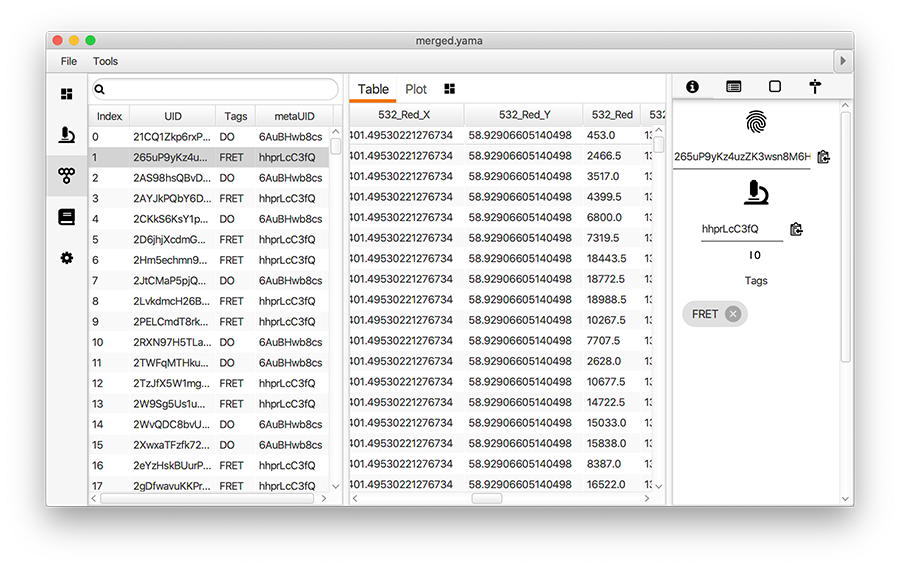Sort by Tags column header
The height and width of the screenshot is (567, 900).
tap(235, 116)
